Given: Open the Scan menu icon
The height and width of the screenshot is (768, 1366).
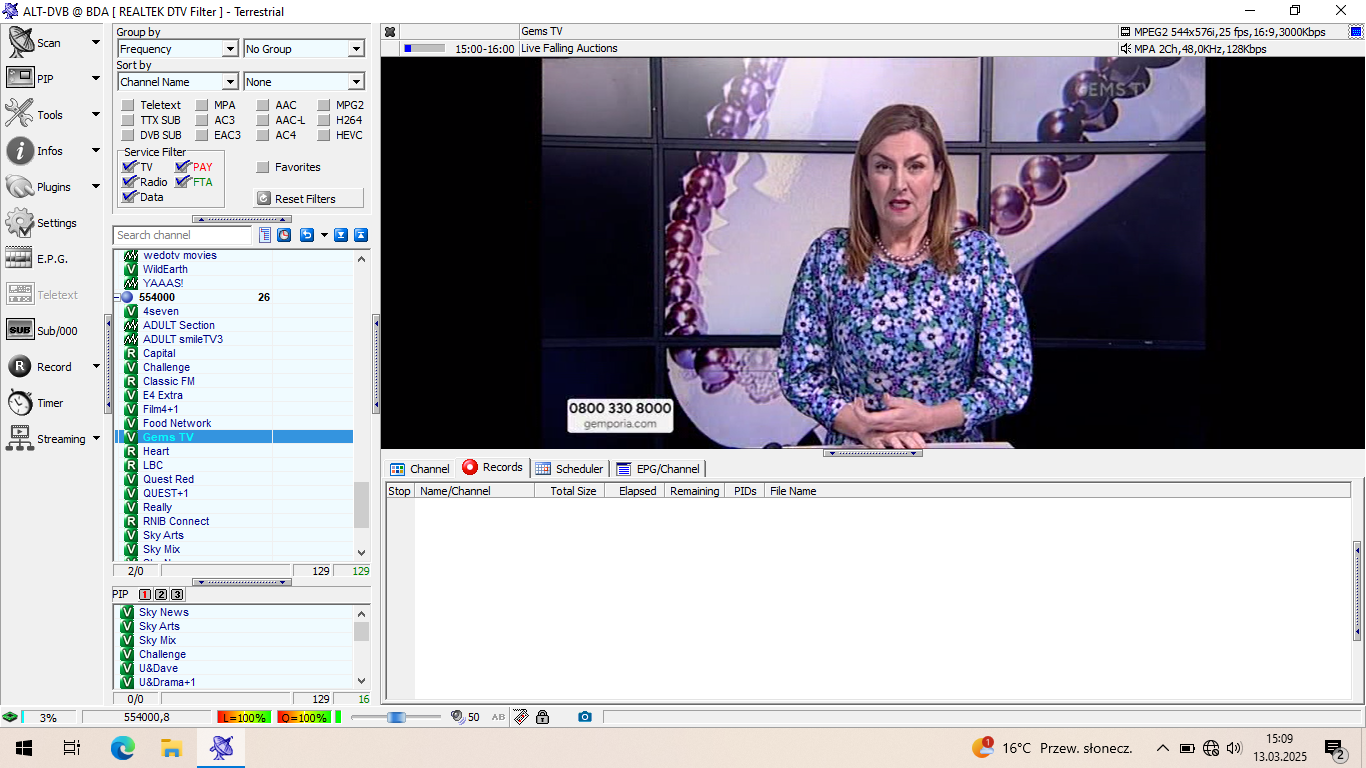Looking at the screenshot, I should pyautogui.click(x=20, y=43).
